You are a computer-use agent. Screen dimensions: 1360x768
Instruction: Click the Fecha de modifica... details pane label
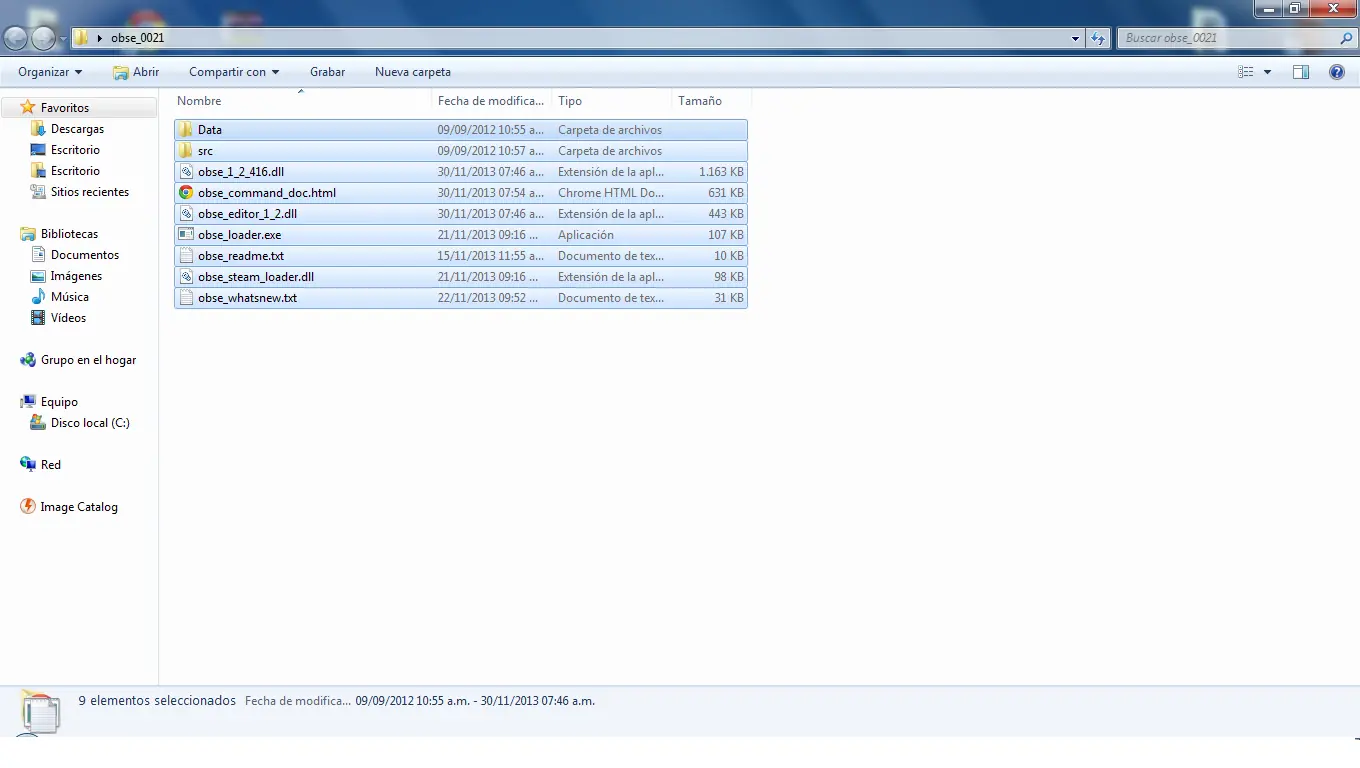point(298,701)
